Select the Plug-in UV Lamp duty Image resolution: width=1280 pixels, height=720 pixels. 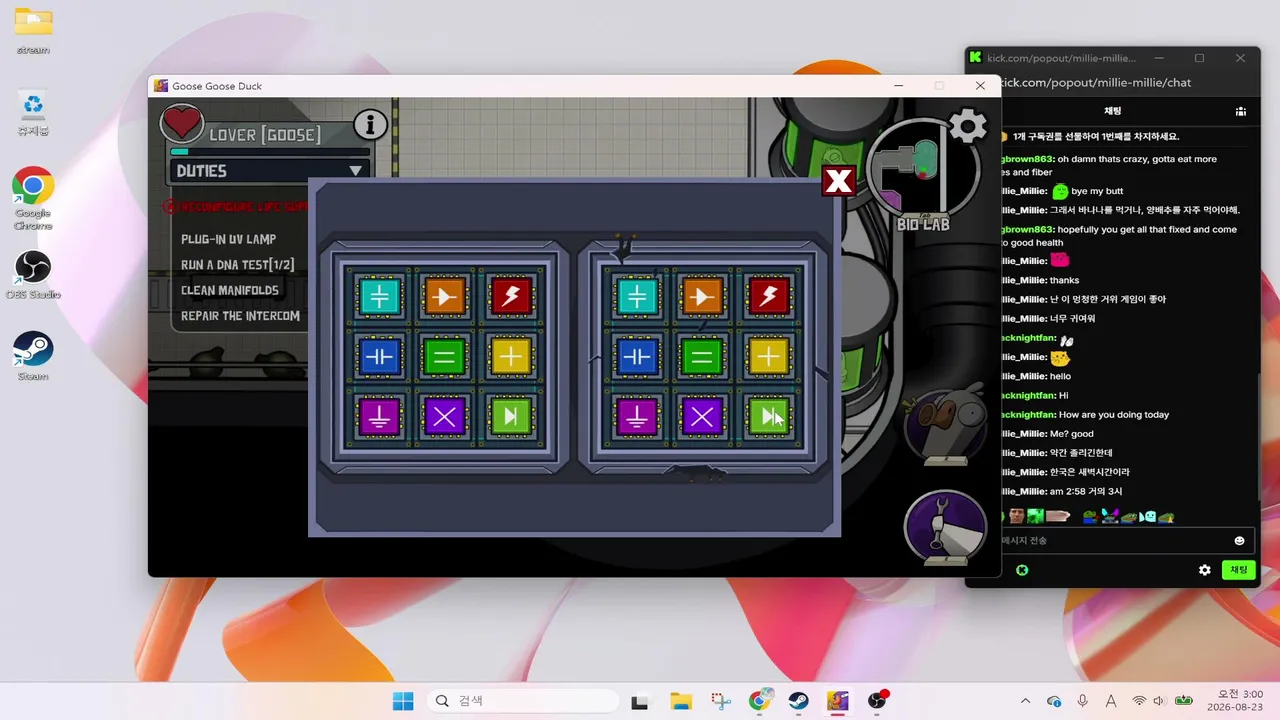[x=228, y=239]
